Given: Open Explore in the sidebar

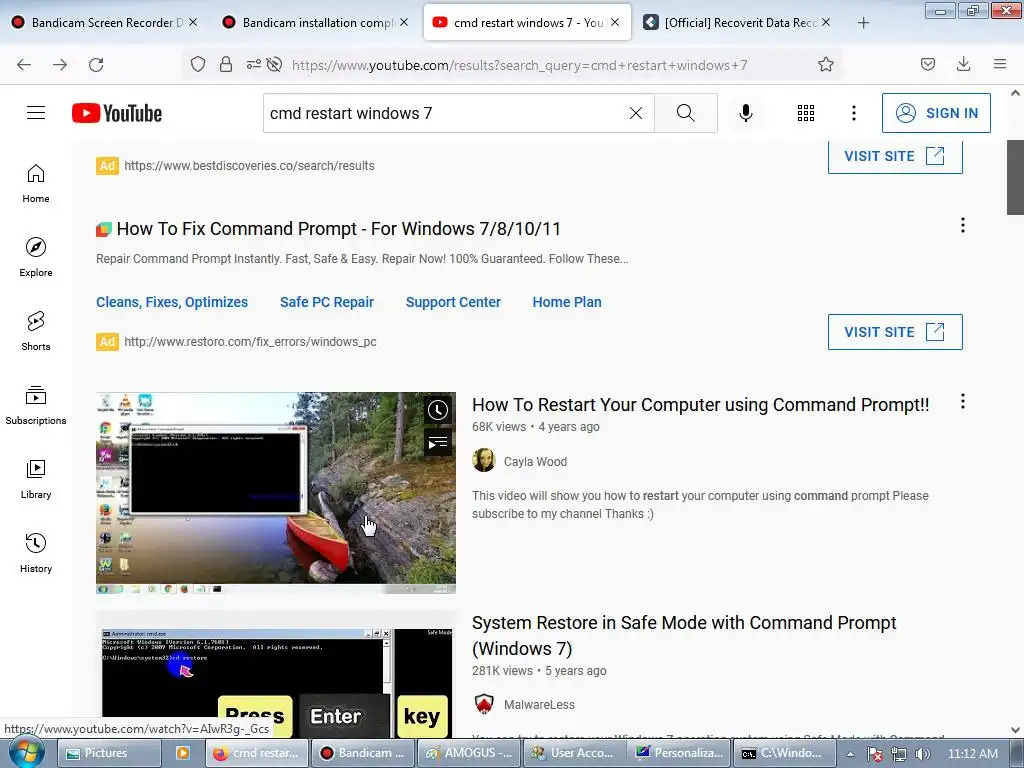Looking at the screenshot, I should point(36,257).
